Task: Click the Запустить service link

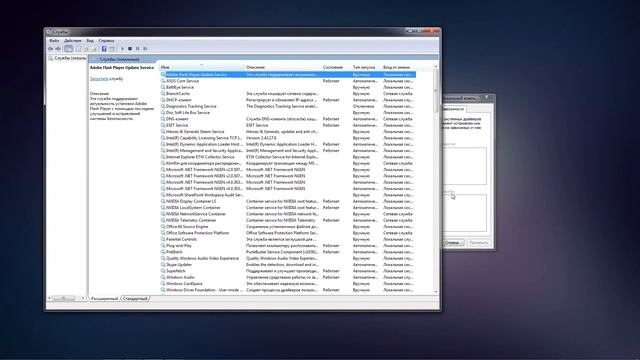Action: click(x=99, y=79)
